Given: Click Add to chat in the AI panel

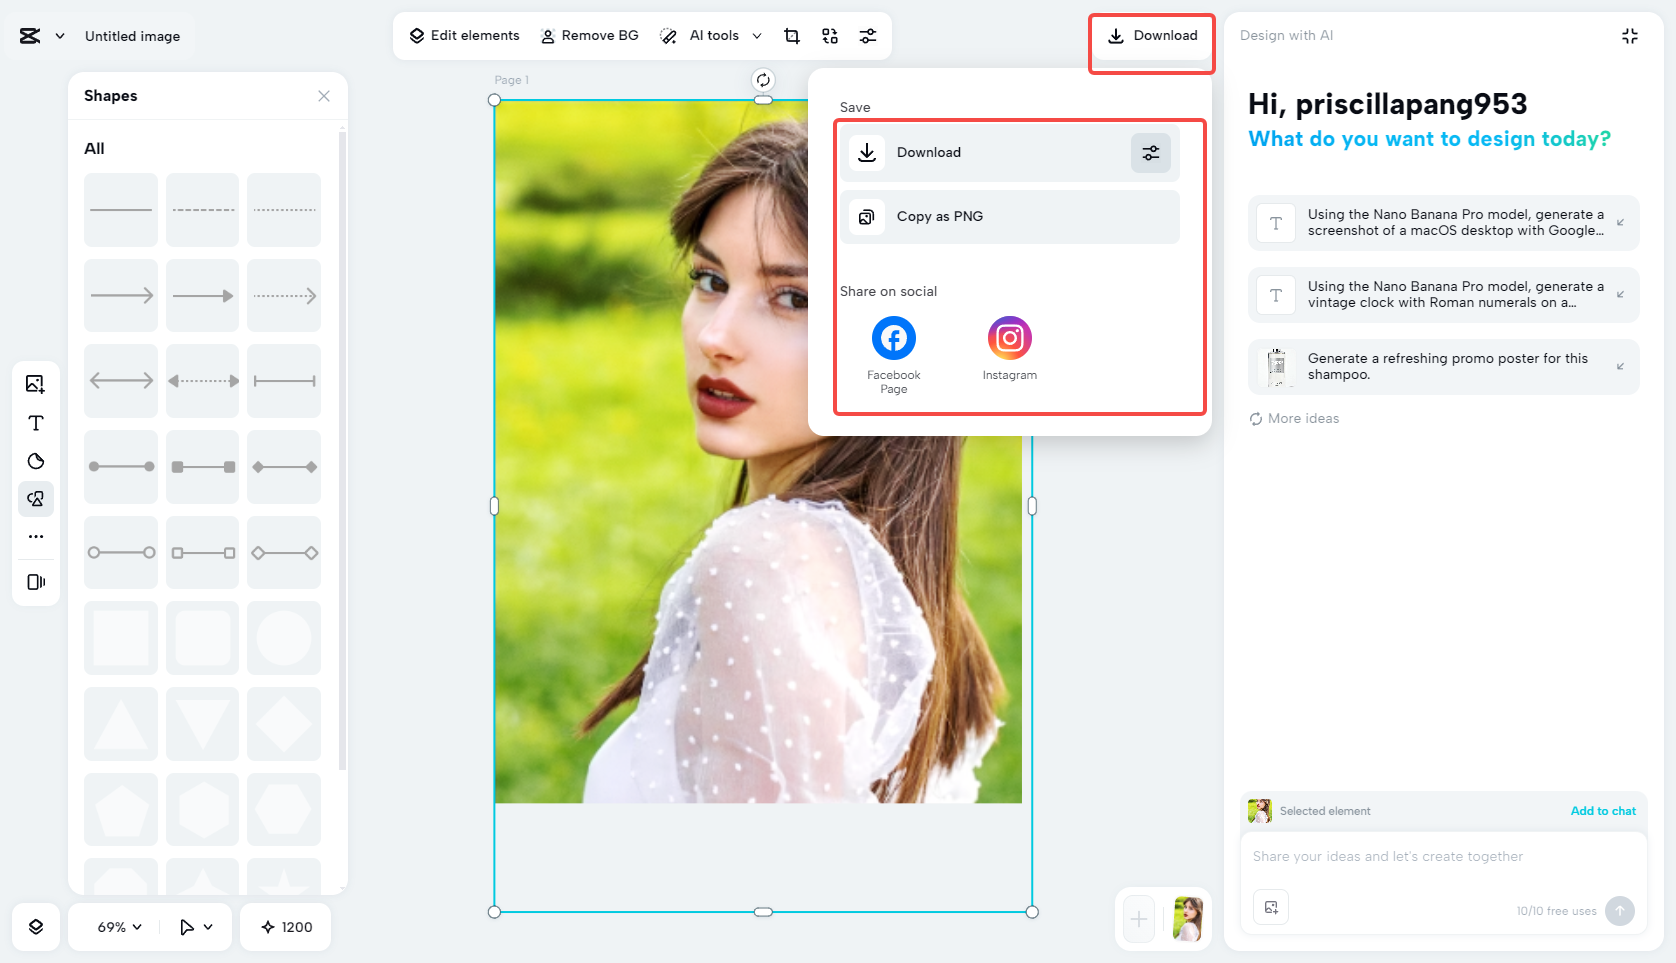Looking at the screenshot, I should [x=1603, y=811].
